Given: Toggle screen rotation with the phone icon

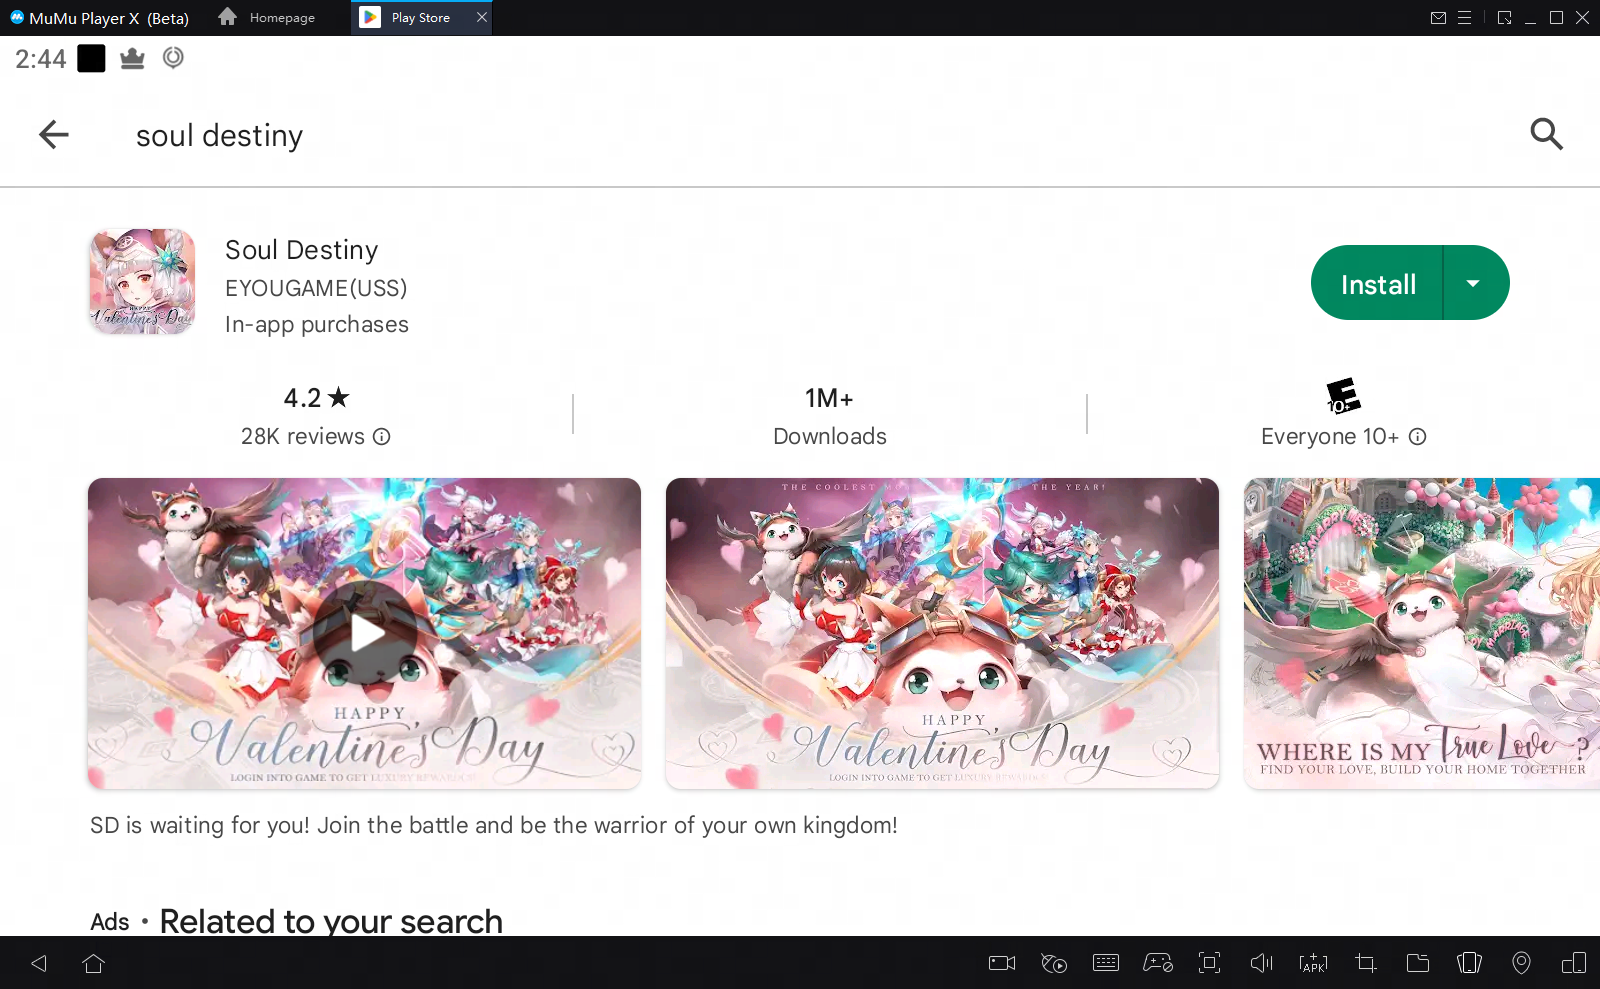Looking at the screenshot, I should (x=1469, y=963).
